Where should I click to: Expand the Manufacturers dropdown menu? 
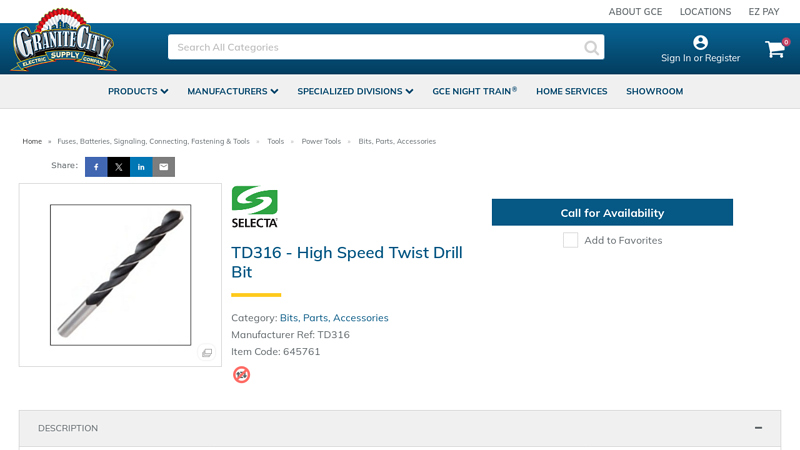point(233,91)
